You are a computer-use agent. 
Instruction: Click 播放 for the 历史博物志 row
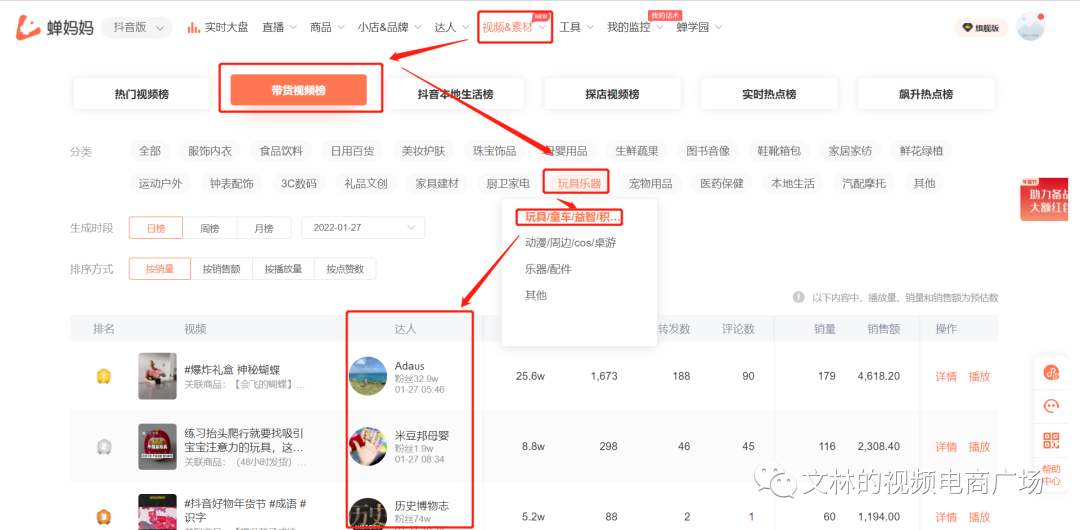(x=979, y=517)
